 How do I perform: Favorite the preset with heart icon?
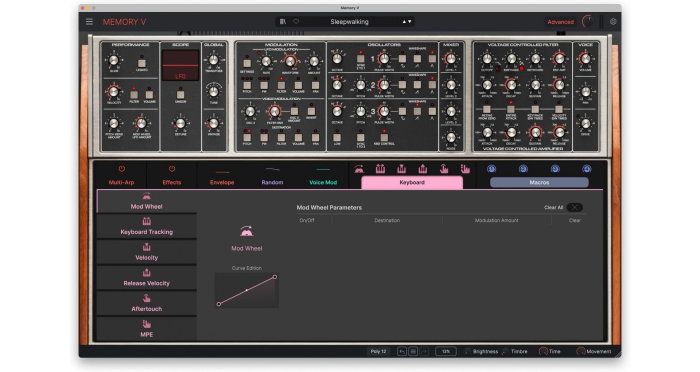point(296,21)
